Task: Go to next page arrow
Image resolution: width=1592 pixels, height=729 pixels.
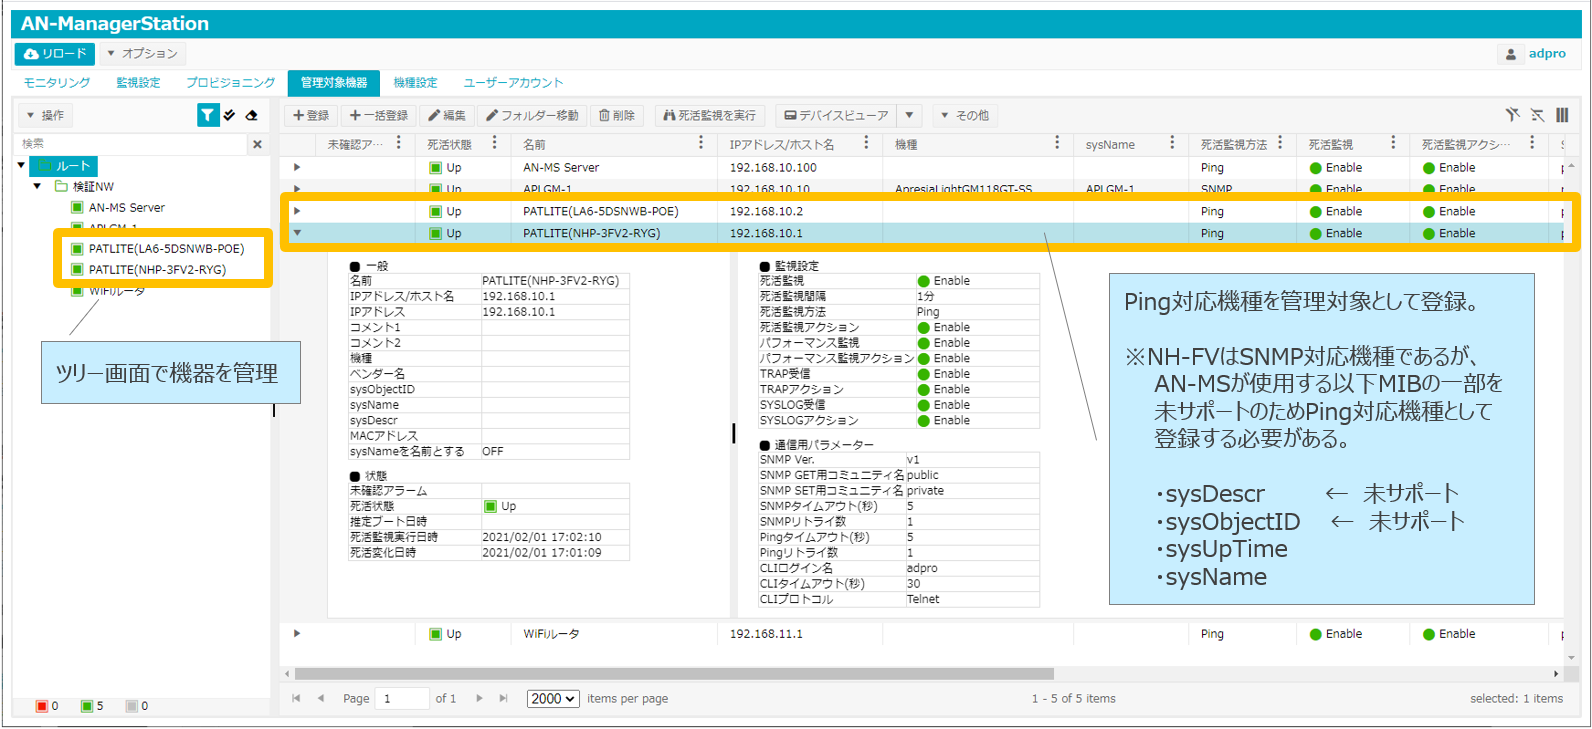Action: tap(479, 699)
